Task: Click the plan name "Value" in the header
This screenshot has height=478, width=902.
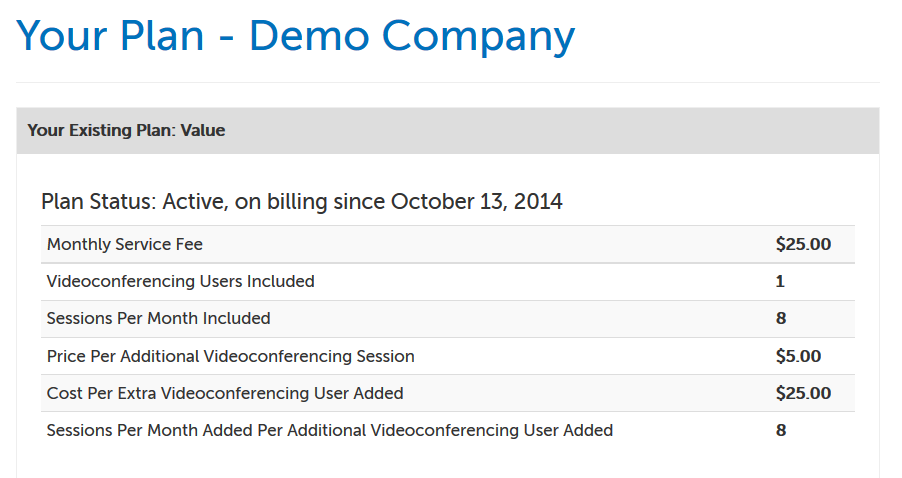Action: pos(203,130)
